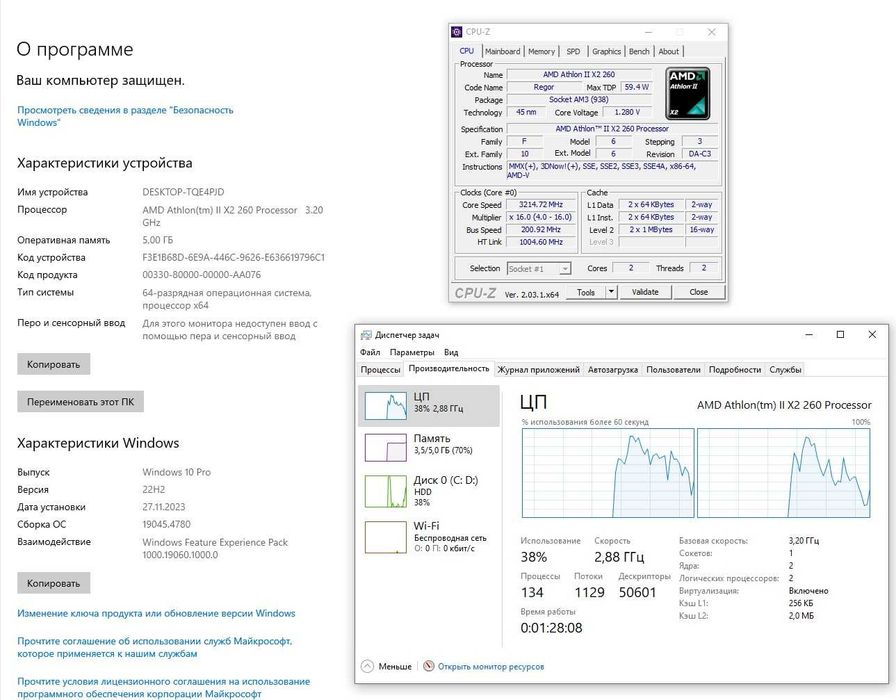
Task: Click the Потоки value 1129
Action: pos(590,593)
